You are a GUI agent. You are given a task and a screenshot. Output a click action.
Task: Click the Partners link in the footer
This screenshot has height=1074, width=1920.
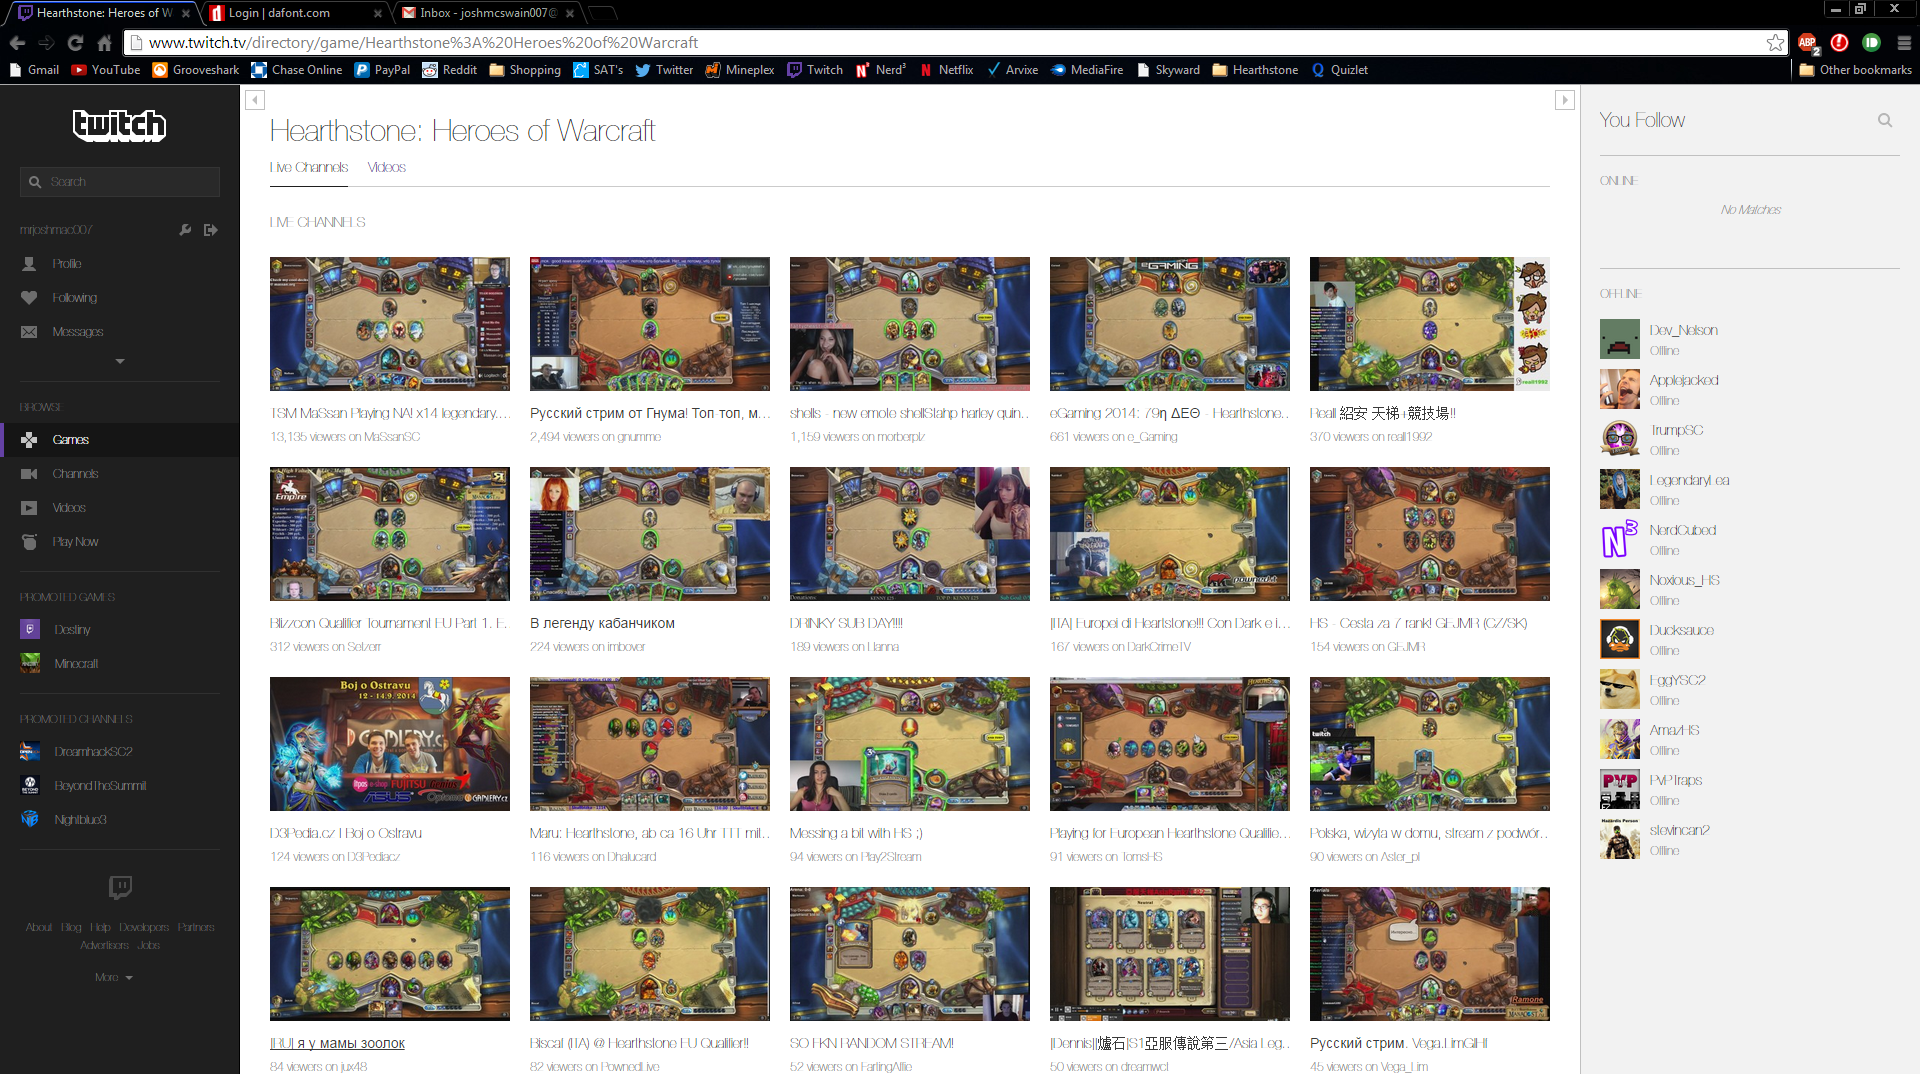[196, 928]
